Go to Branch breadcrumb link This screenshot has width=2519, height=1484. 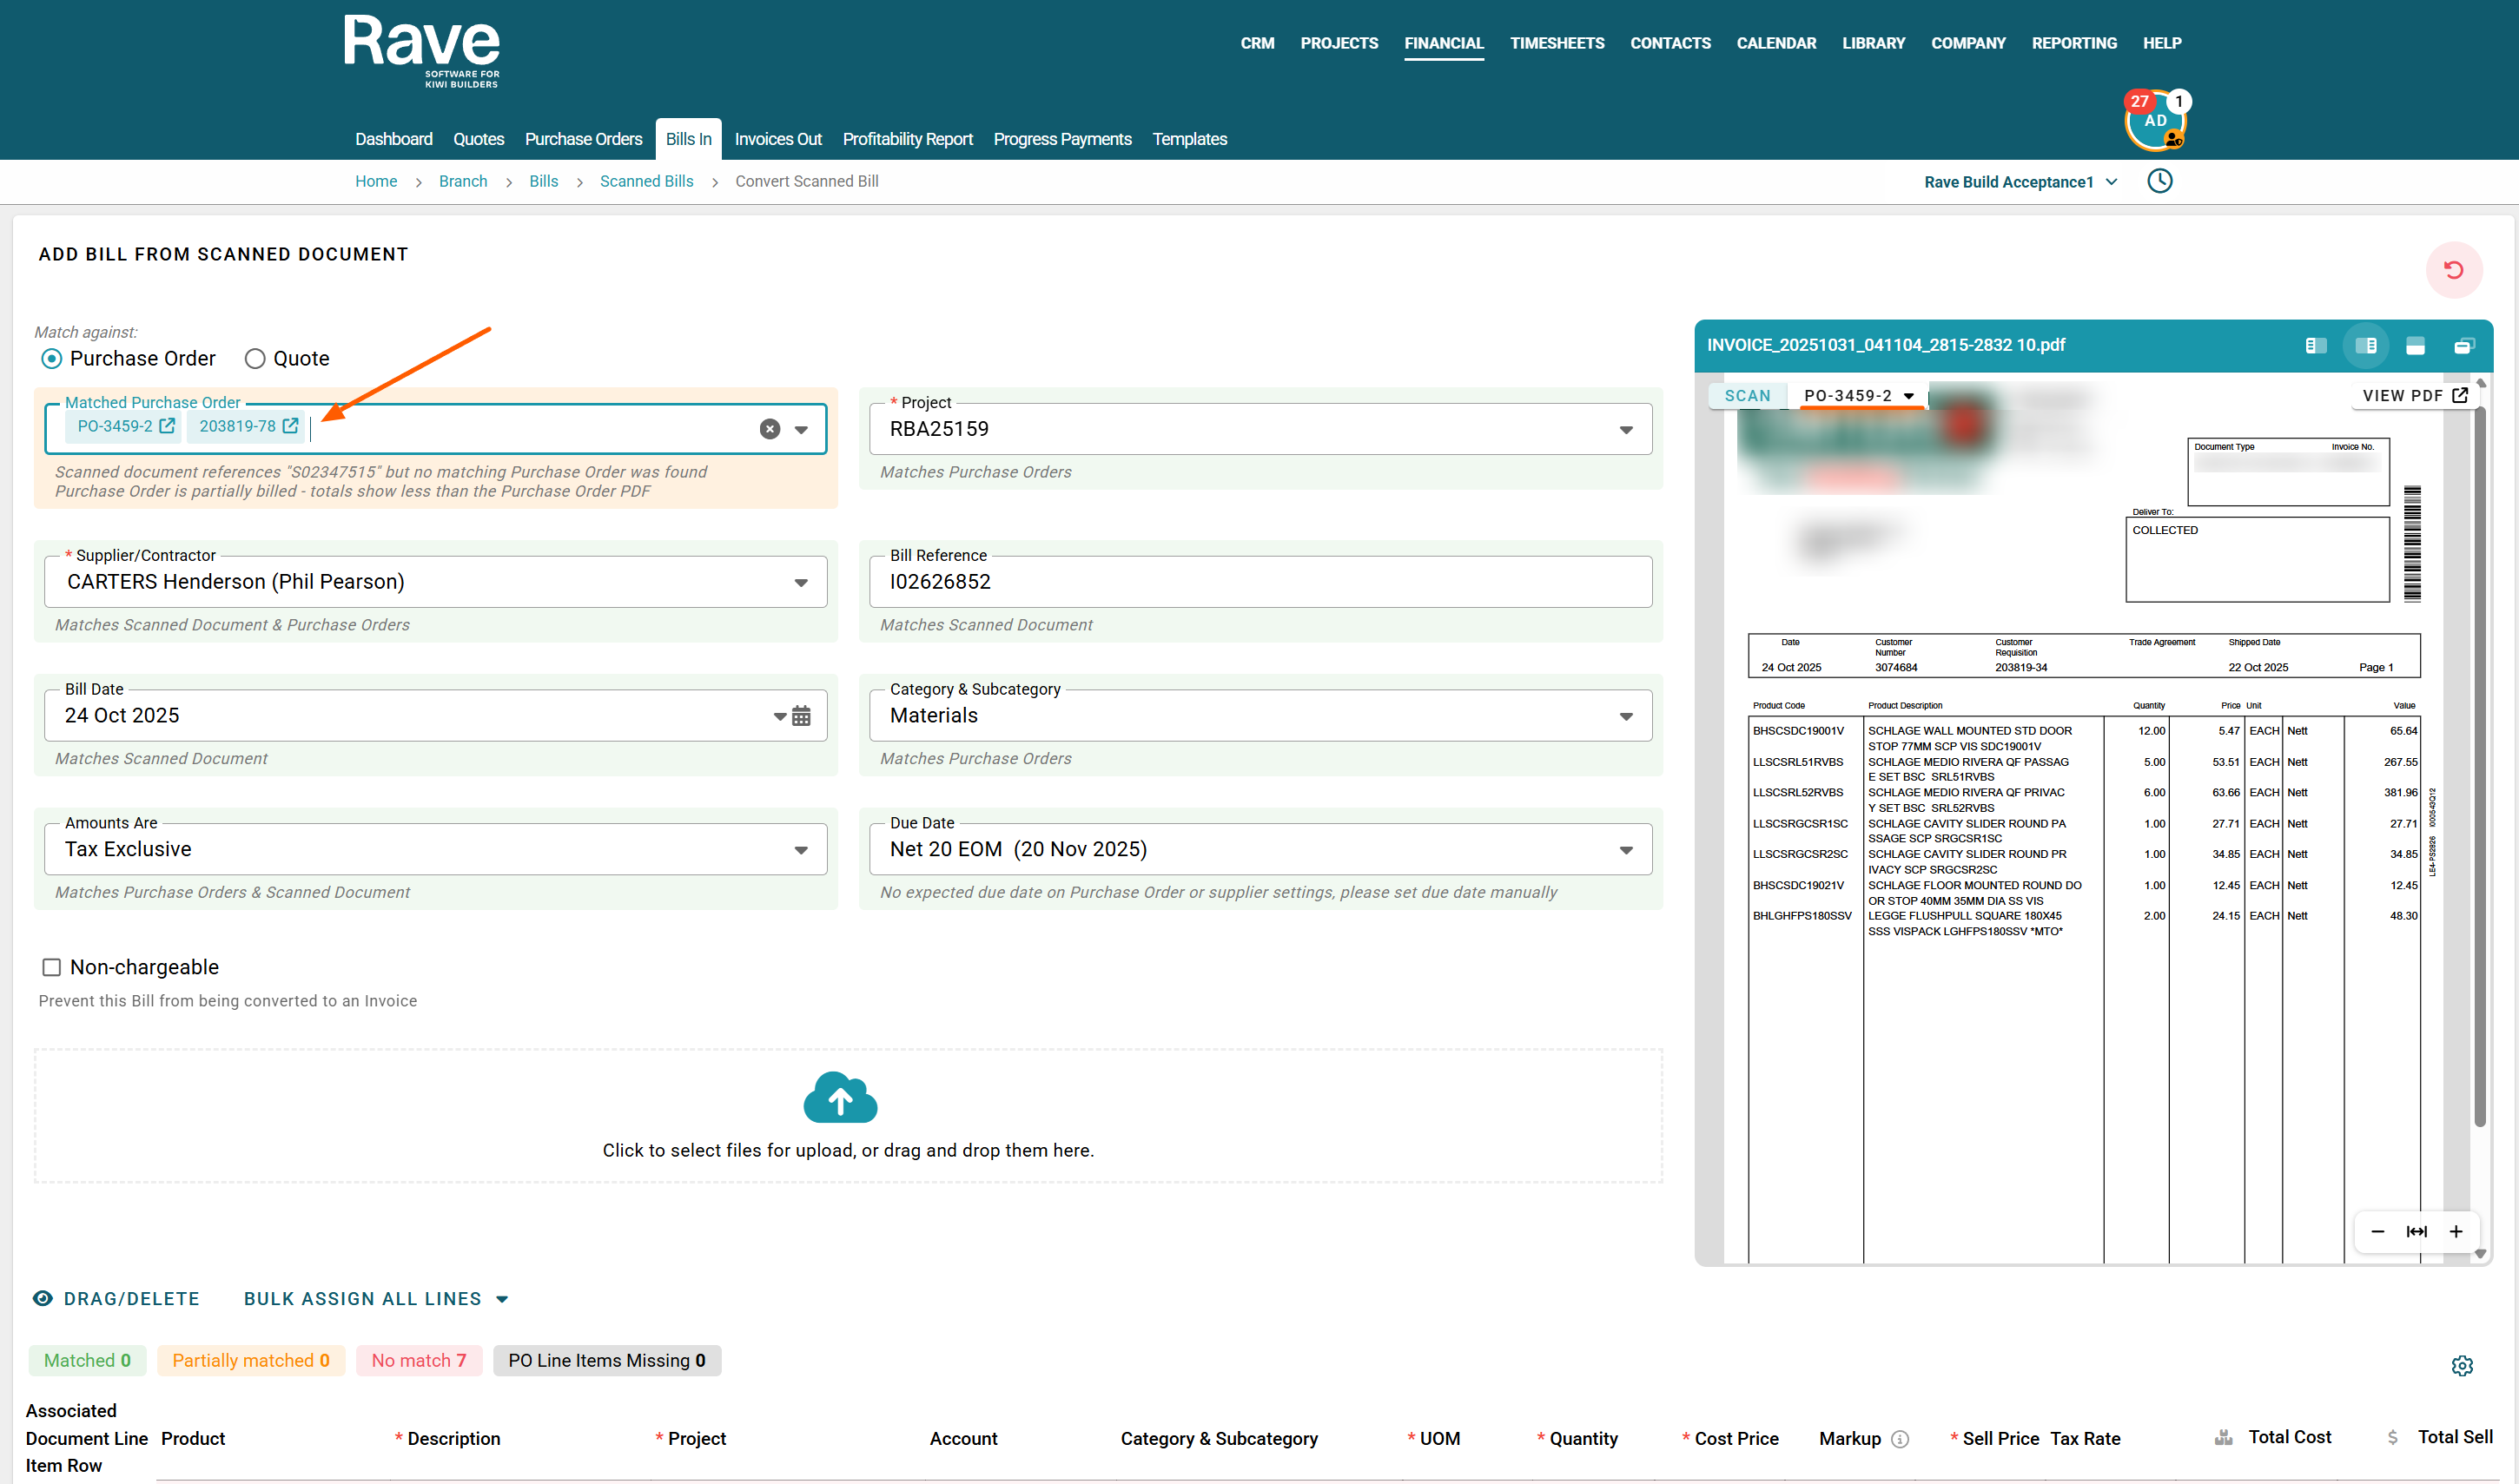point(463,181)
